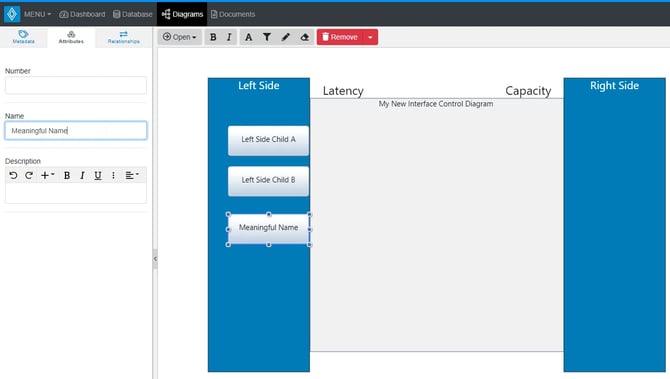Click the Latency label
The height and width of the screenshot is (379, 670).
tap(343, 91)
